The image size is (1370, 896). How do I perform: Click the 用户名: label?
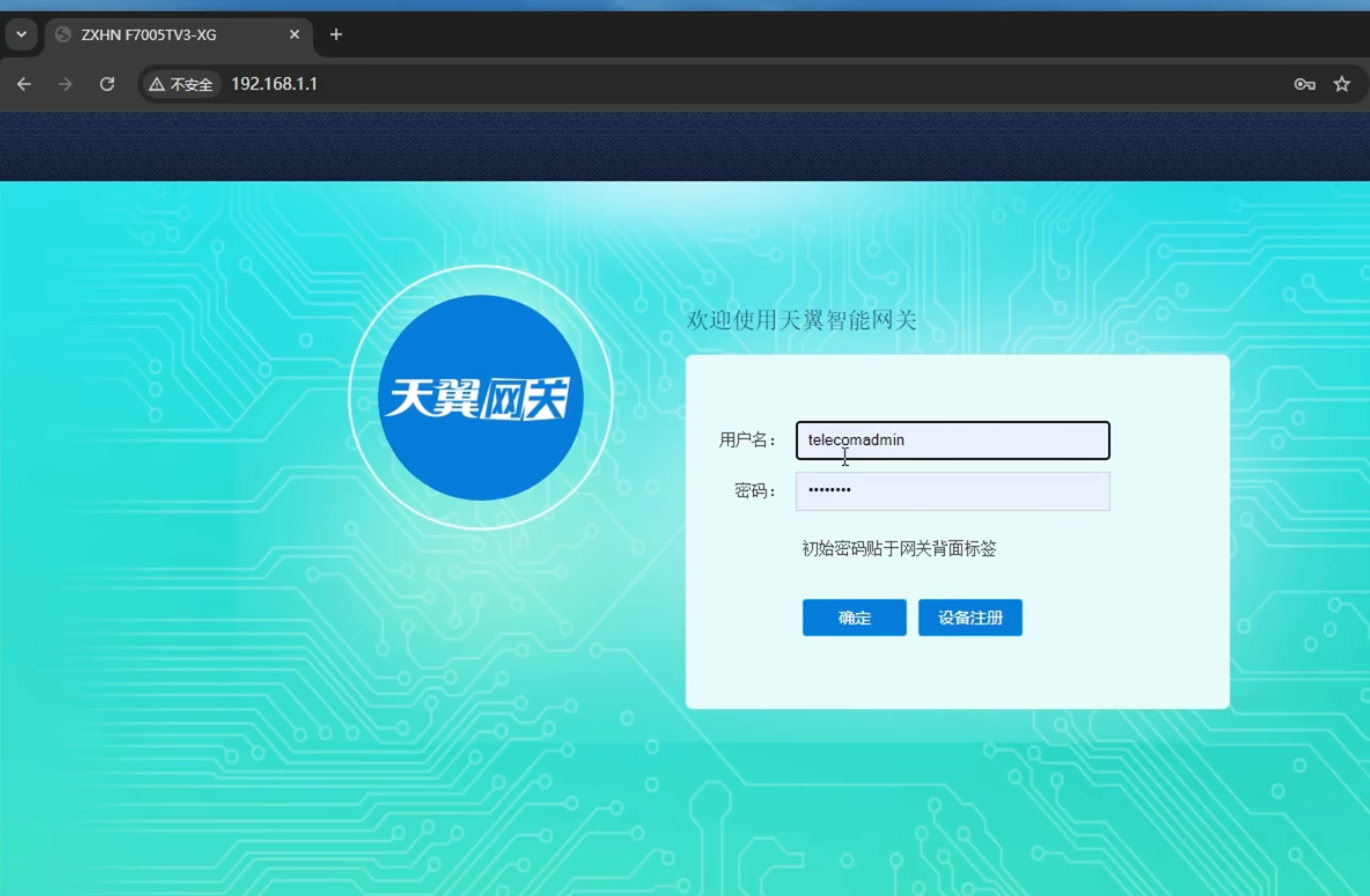tap(748, 440)
